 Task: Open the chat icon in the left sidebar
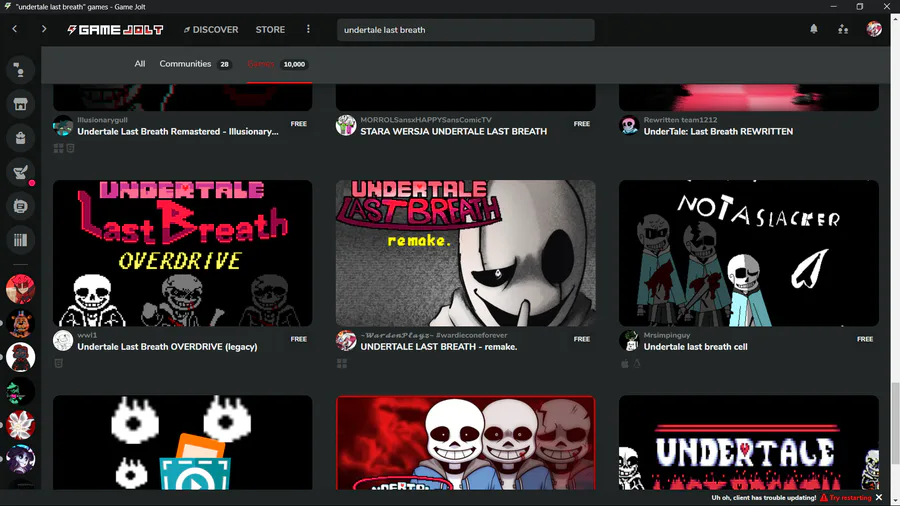(20, 70)
